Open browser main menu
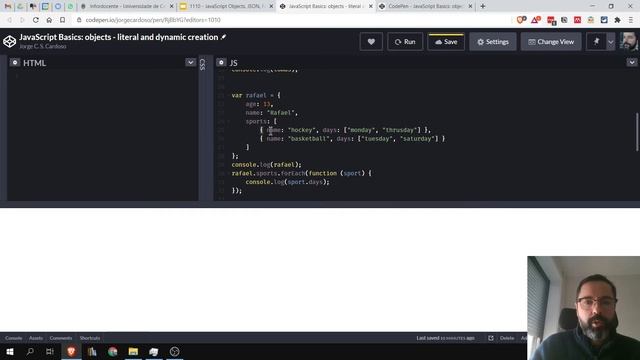This screenshot has width=640, height=360. point(631,20)
